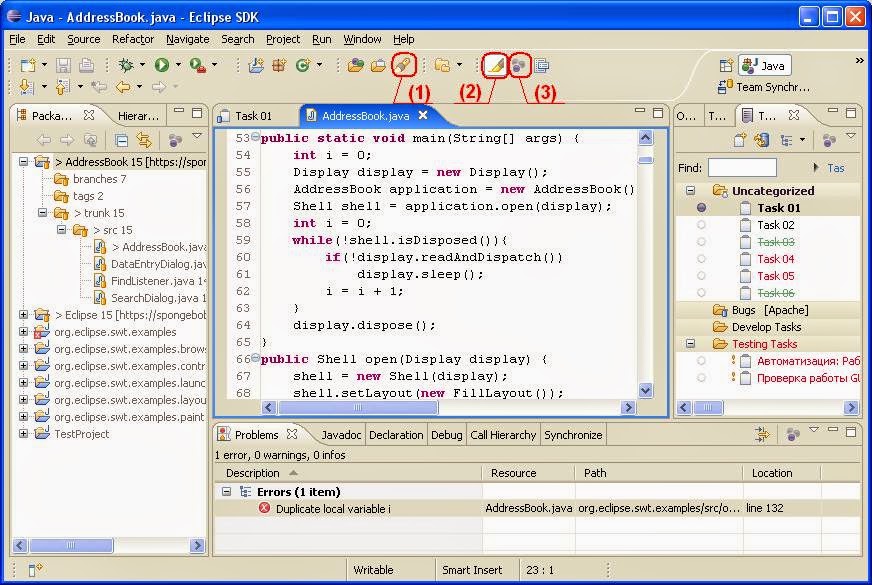
Task: Click the Java perspective button
Action: click(x=765, y=66)
